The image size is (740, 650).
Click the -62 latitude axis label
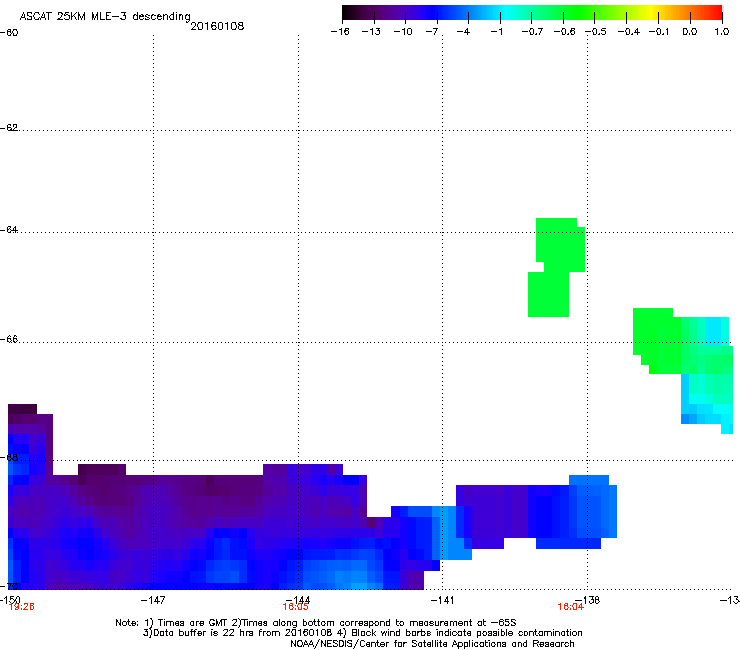point(9,128)
